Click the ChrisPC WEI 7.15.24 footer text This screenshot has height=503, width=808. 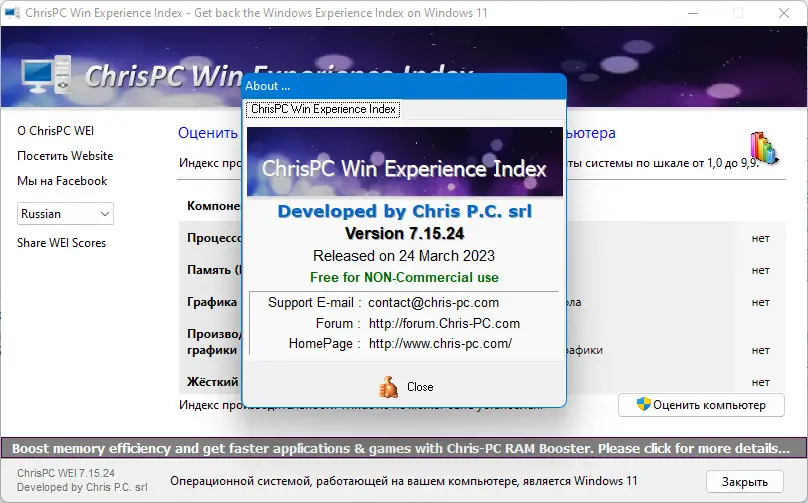point(66,473)
